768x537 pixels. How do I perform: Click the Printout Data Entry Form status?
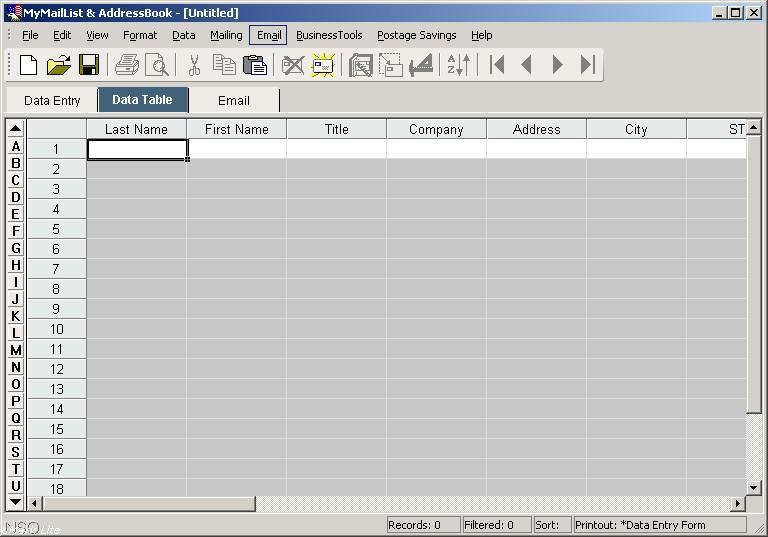[660, 525]
